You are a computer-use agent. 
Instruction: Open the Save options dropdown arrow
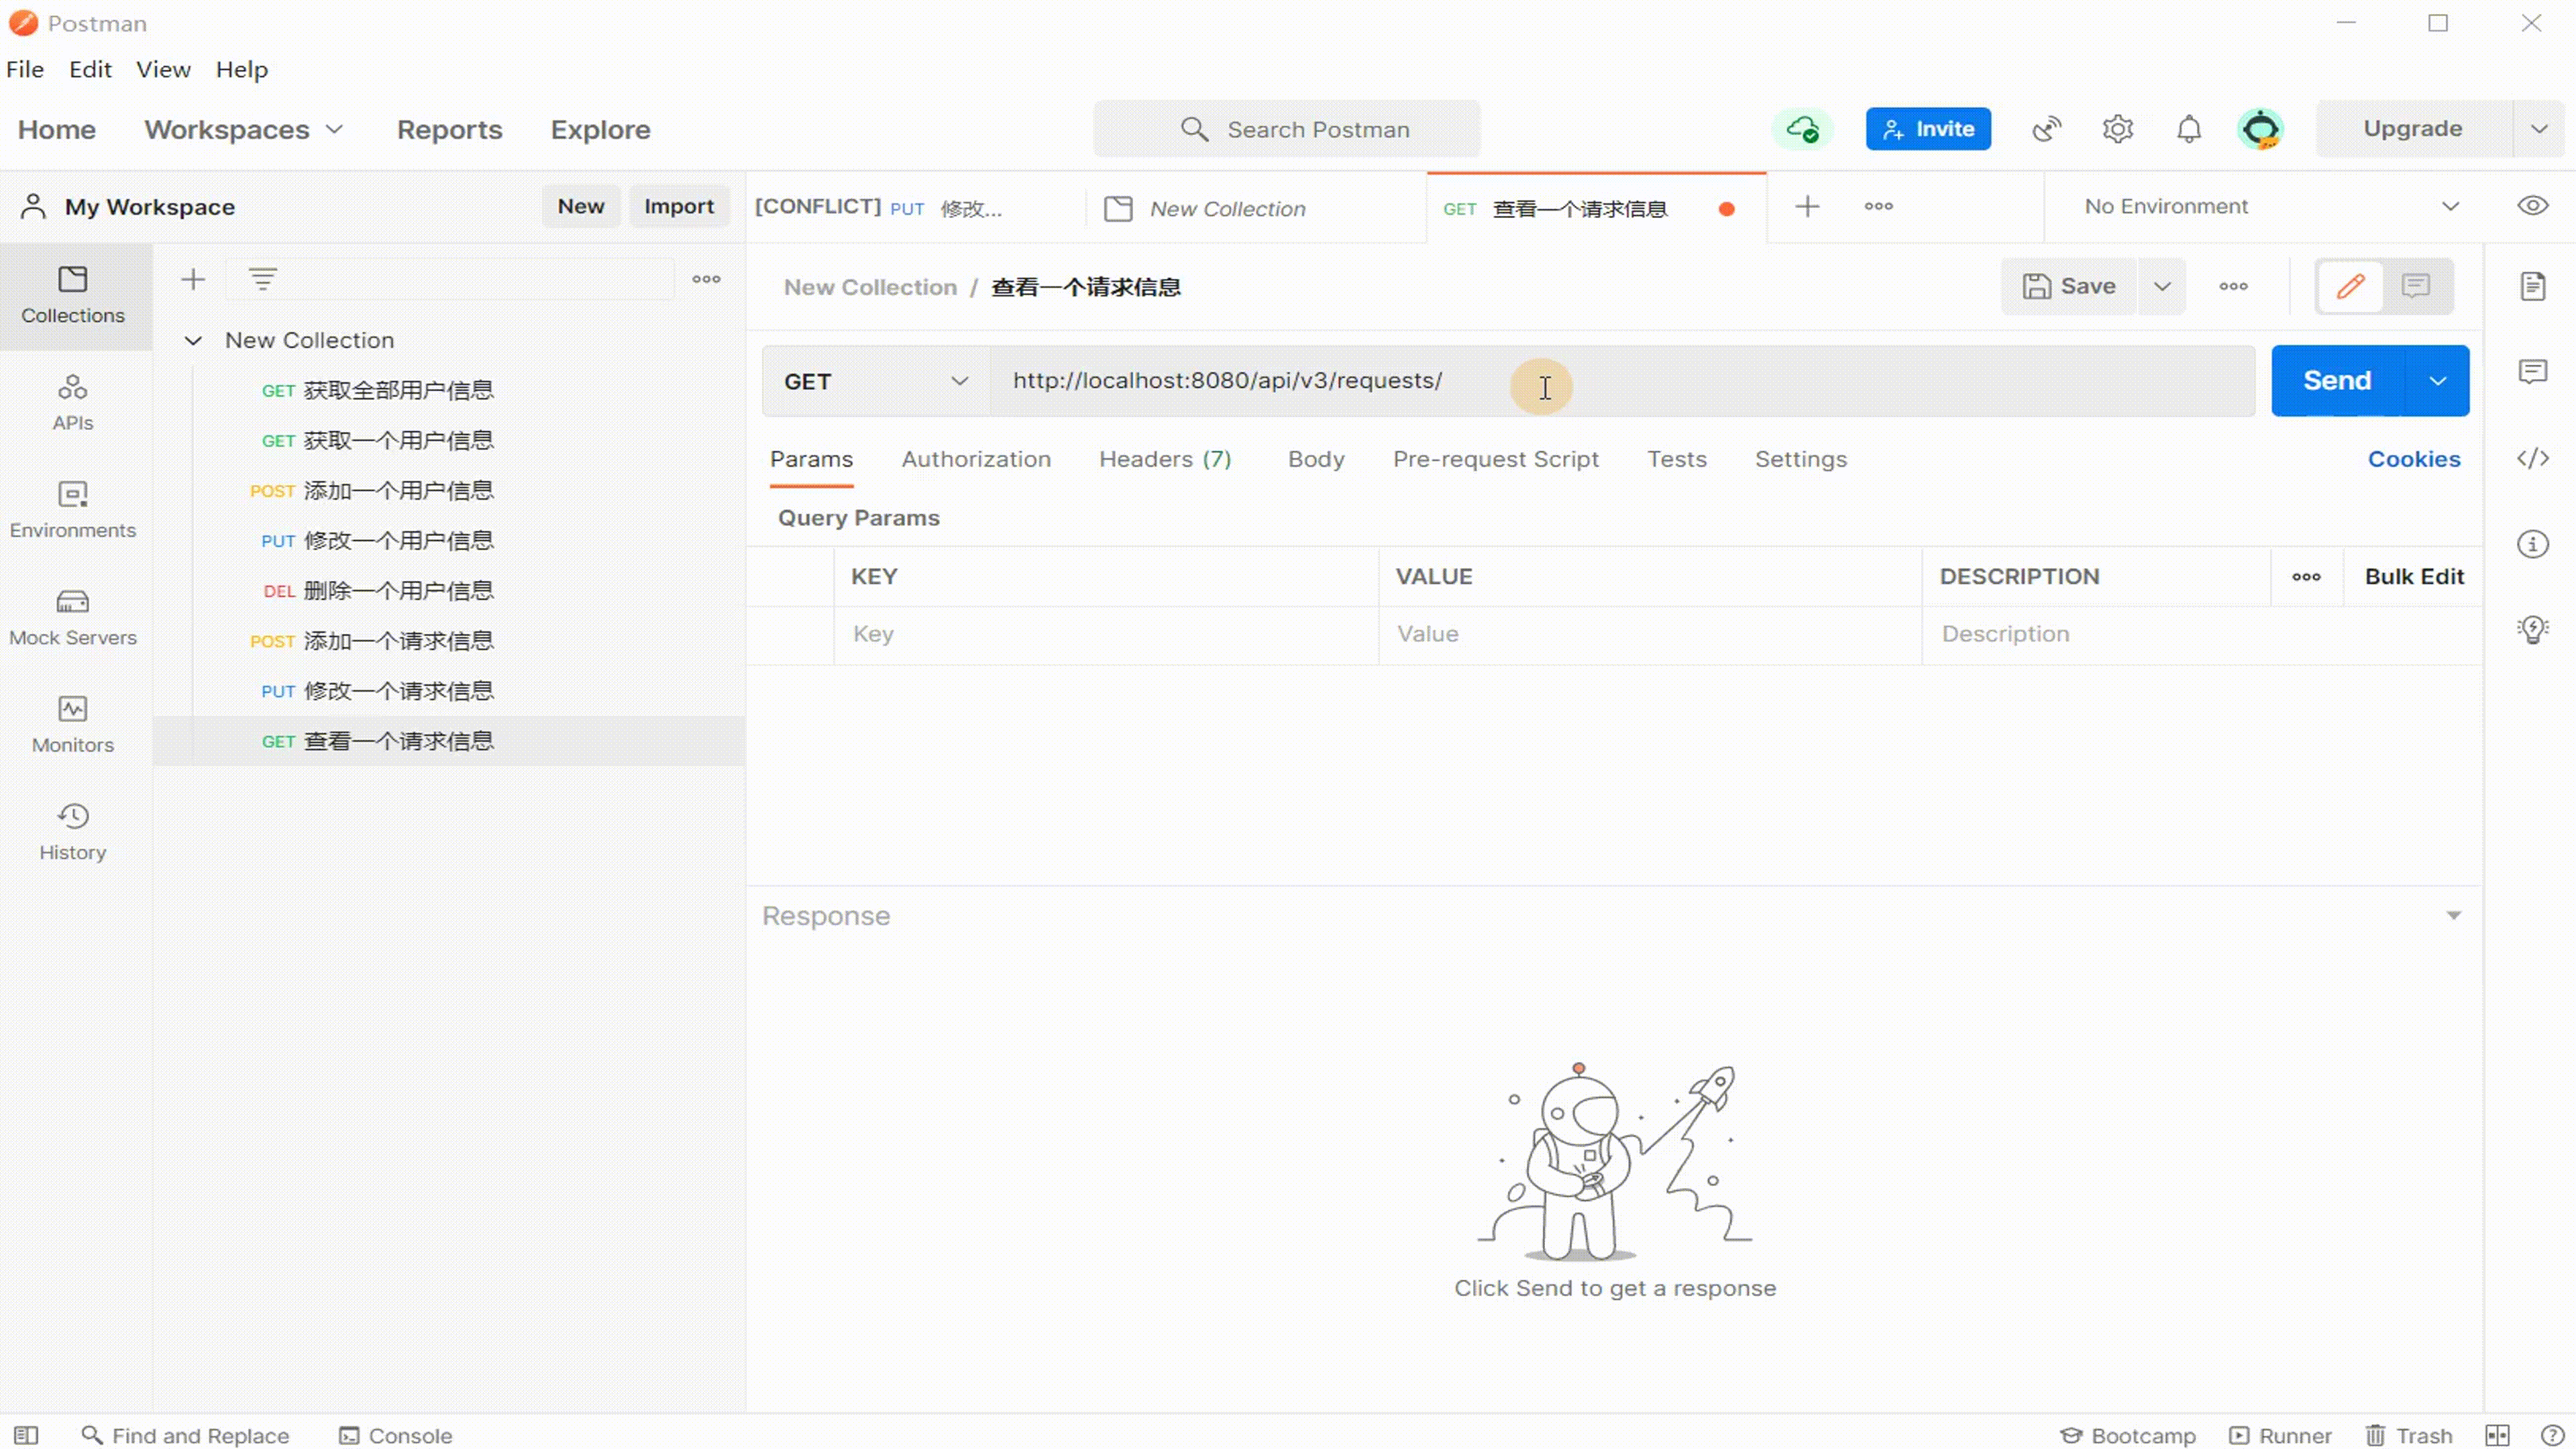[2162, 287]
